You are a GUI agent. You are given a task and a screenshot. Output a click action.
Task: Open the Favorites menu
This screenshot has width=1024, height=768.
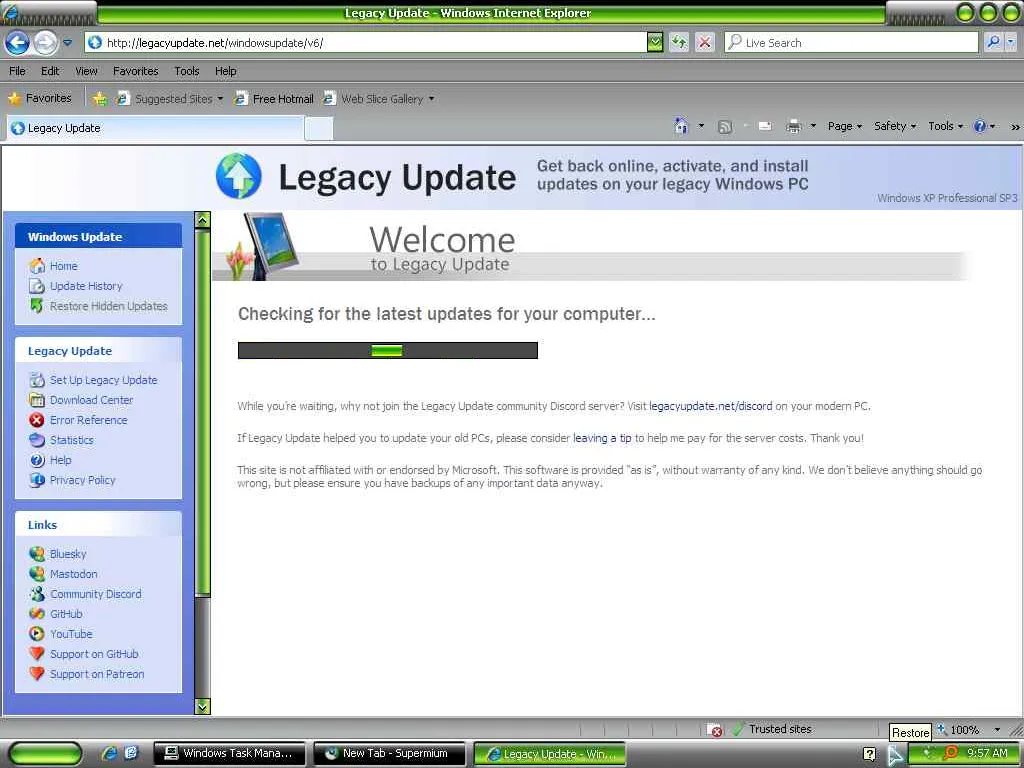click(136, 71)
